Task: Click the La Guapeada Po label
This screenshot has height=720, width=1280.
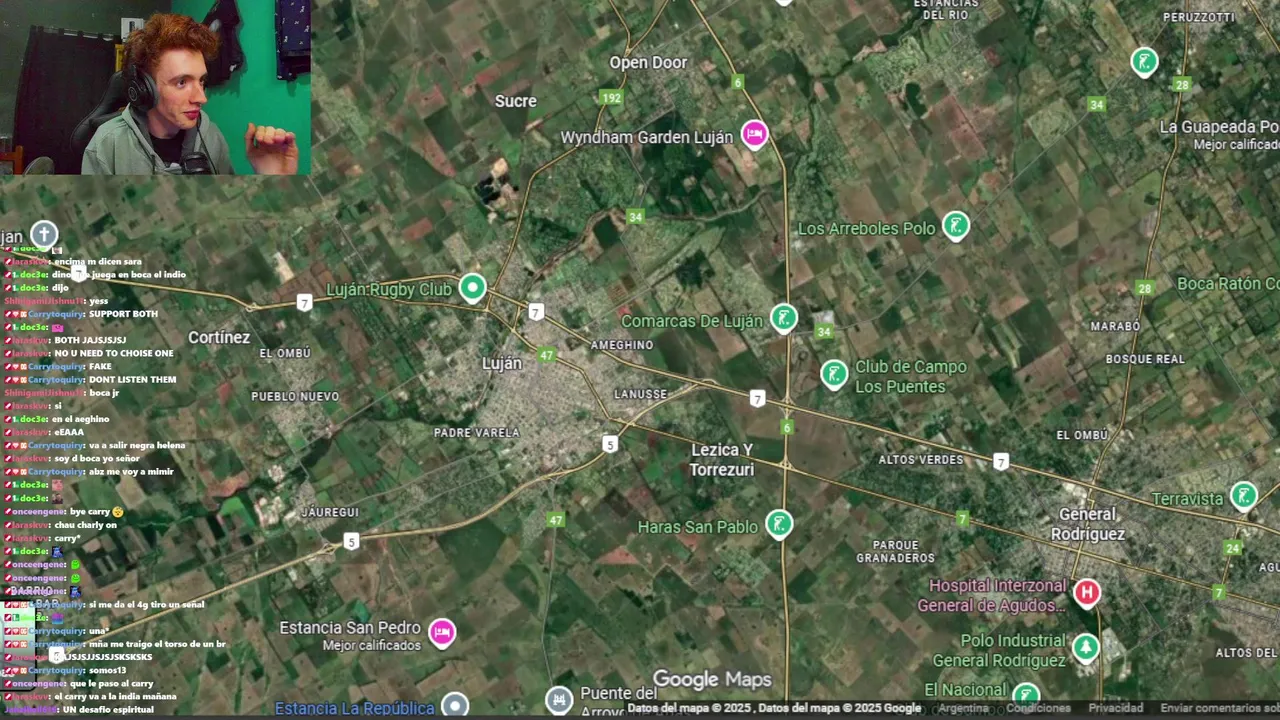Action: 1219,127
